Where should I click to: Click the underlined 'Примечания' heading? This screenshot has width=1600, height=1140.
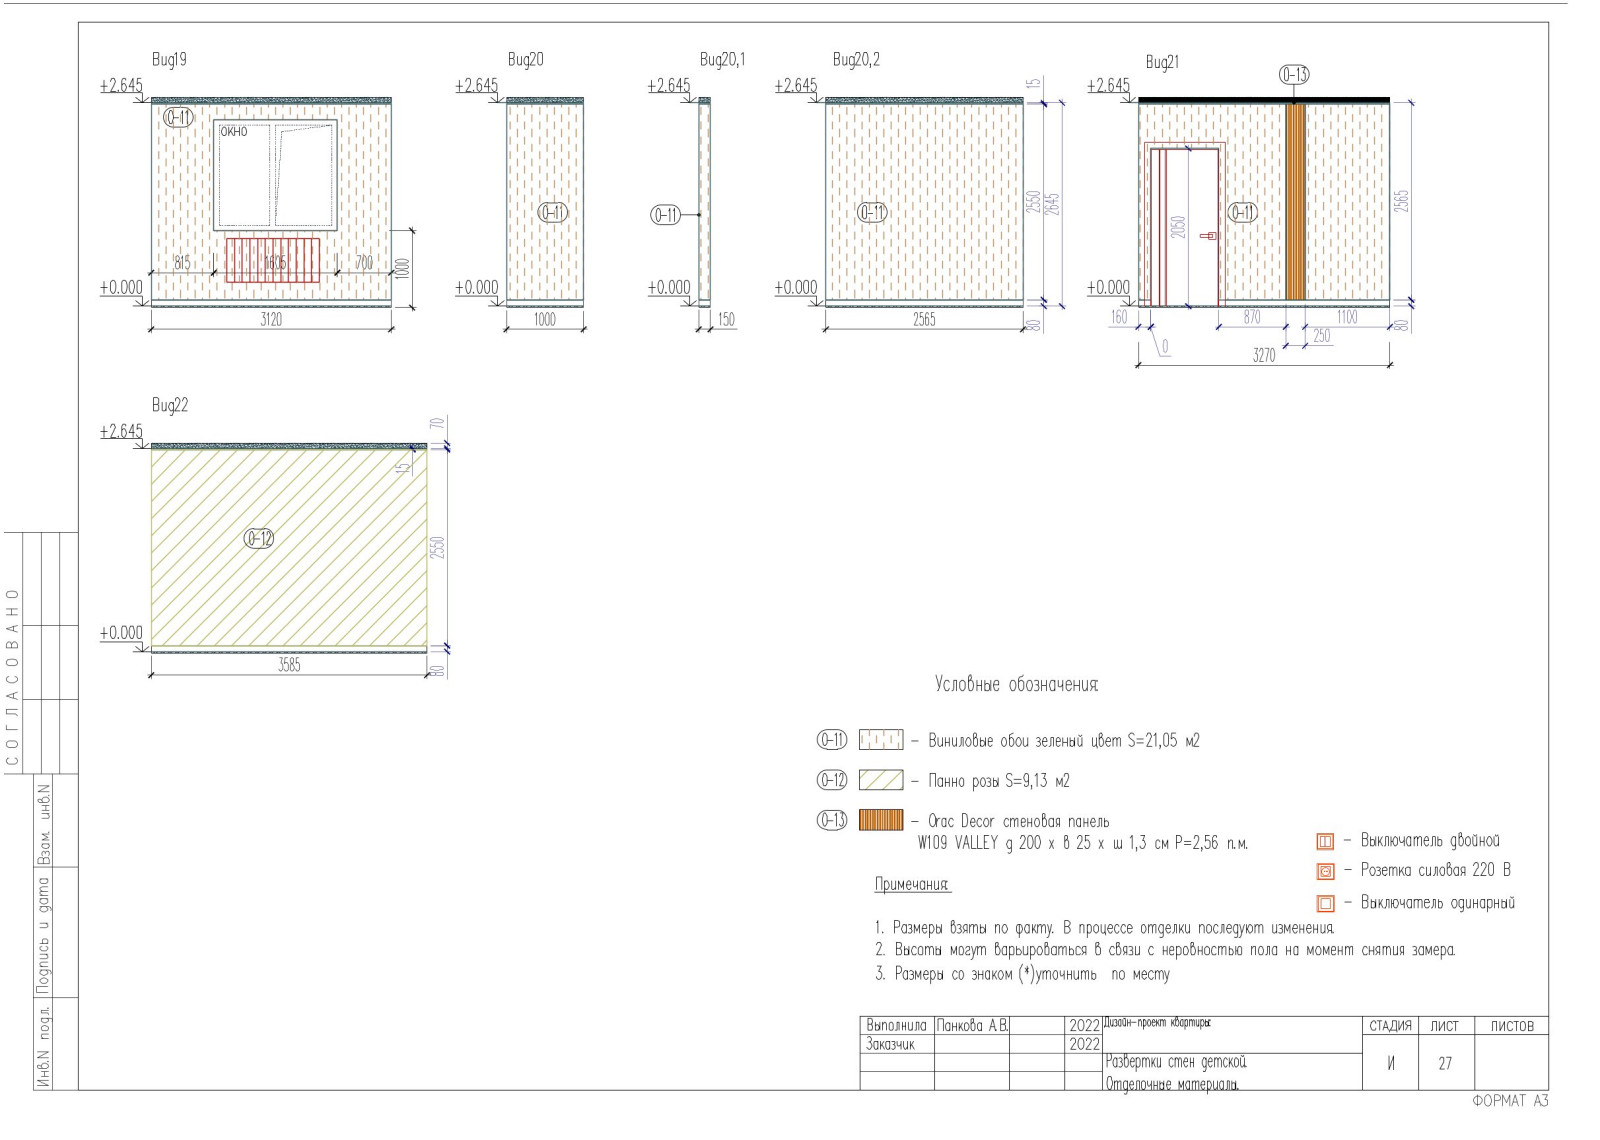pyautogui.click(x=912, y=885)
